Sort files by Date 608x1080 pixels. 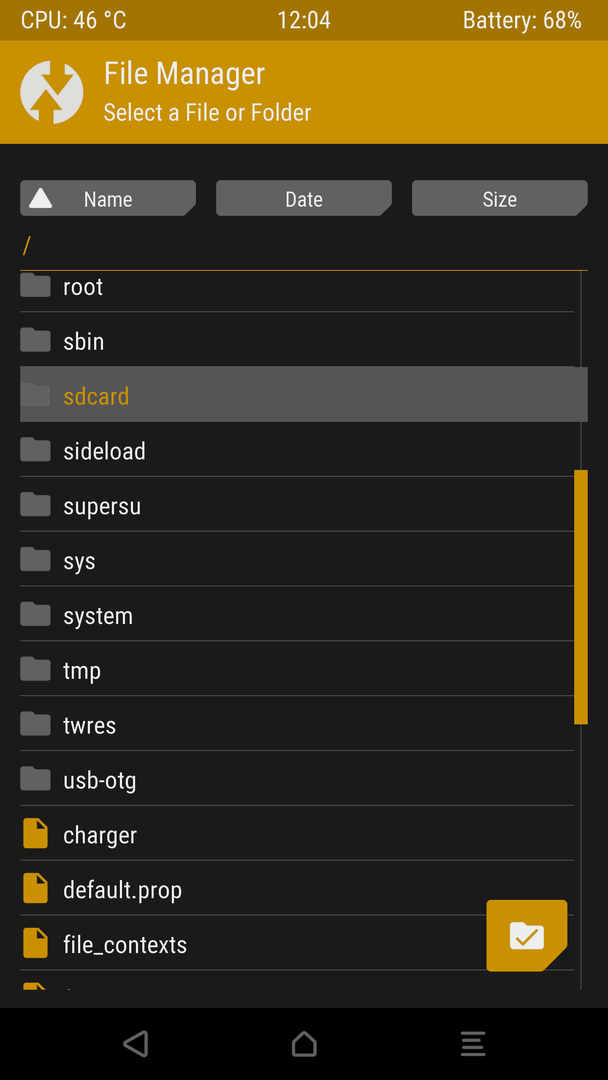303,199
